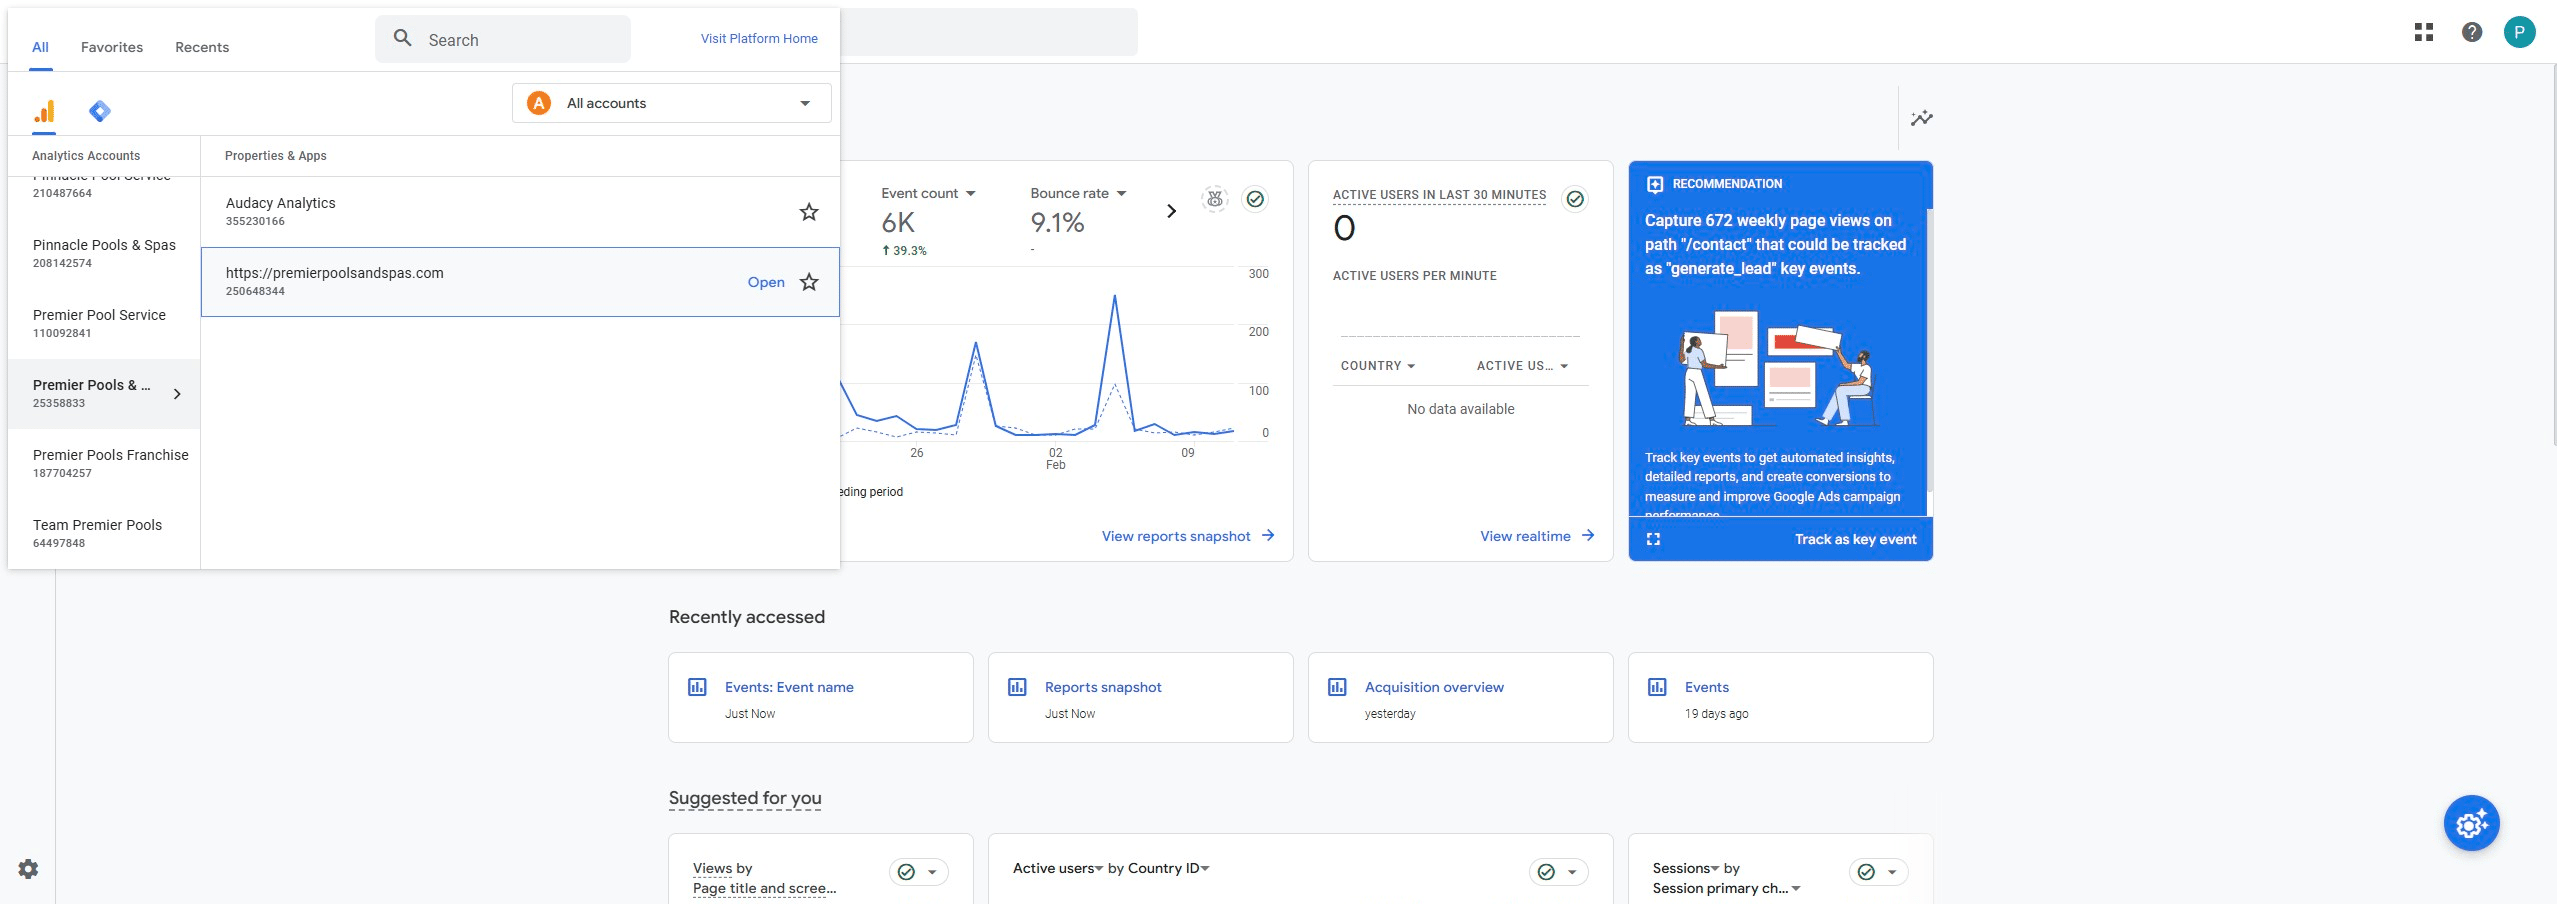Image resolution: width=2557 pixels, height=904 pixels.
Task: Click the floating blue assistant gear button
Action: click(2471, 823)
